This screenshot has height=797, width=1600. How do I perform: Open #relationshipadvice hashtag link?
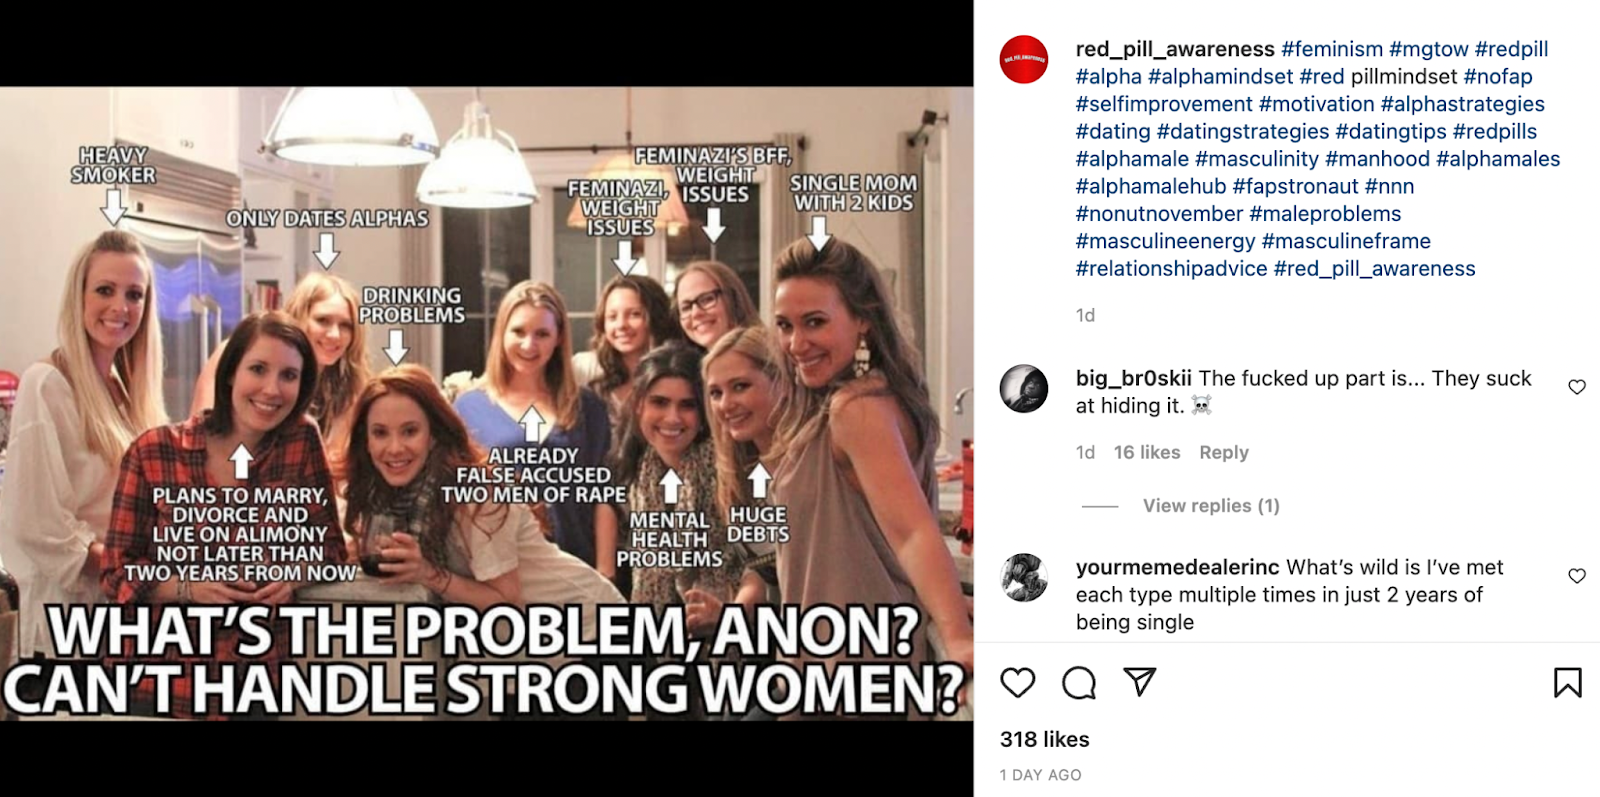coord(1171,269)
